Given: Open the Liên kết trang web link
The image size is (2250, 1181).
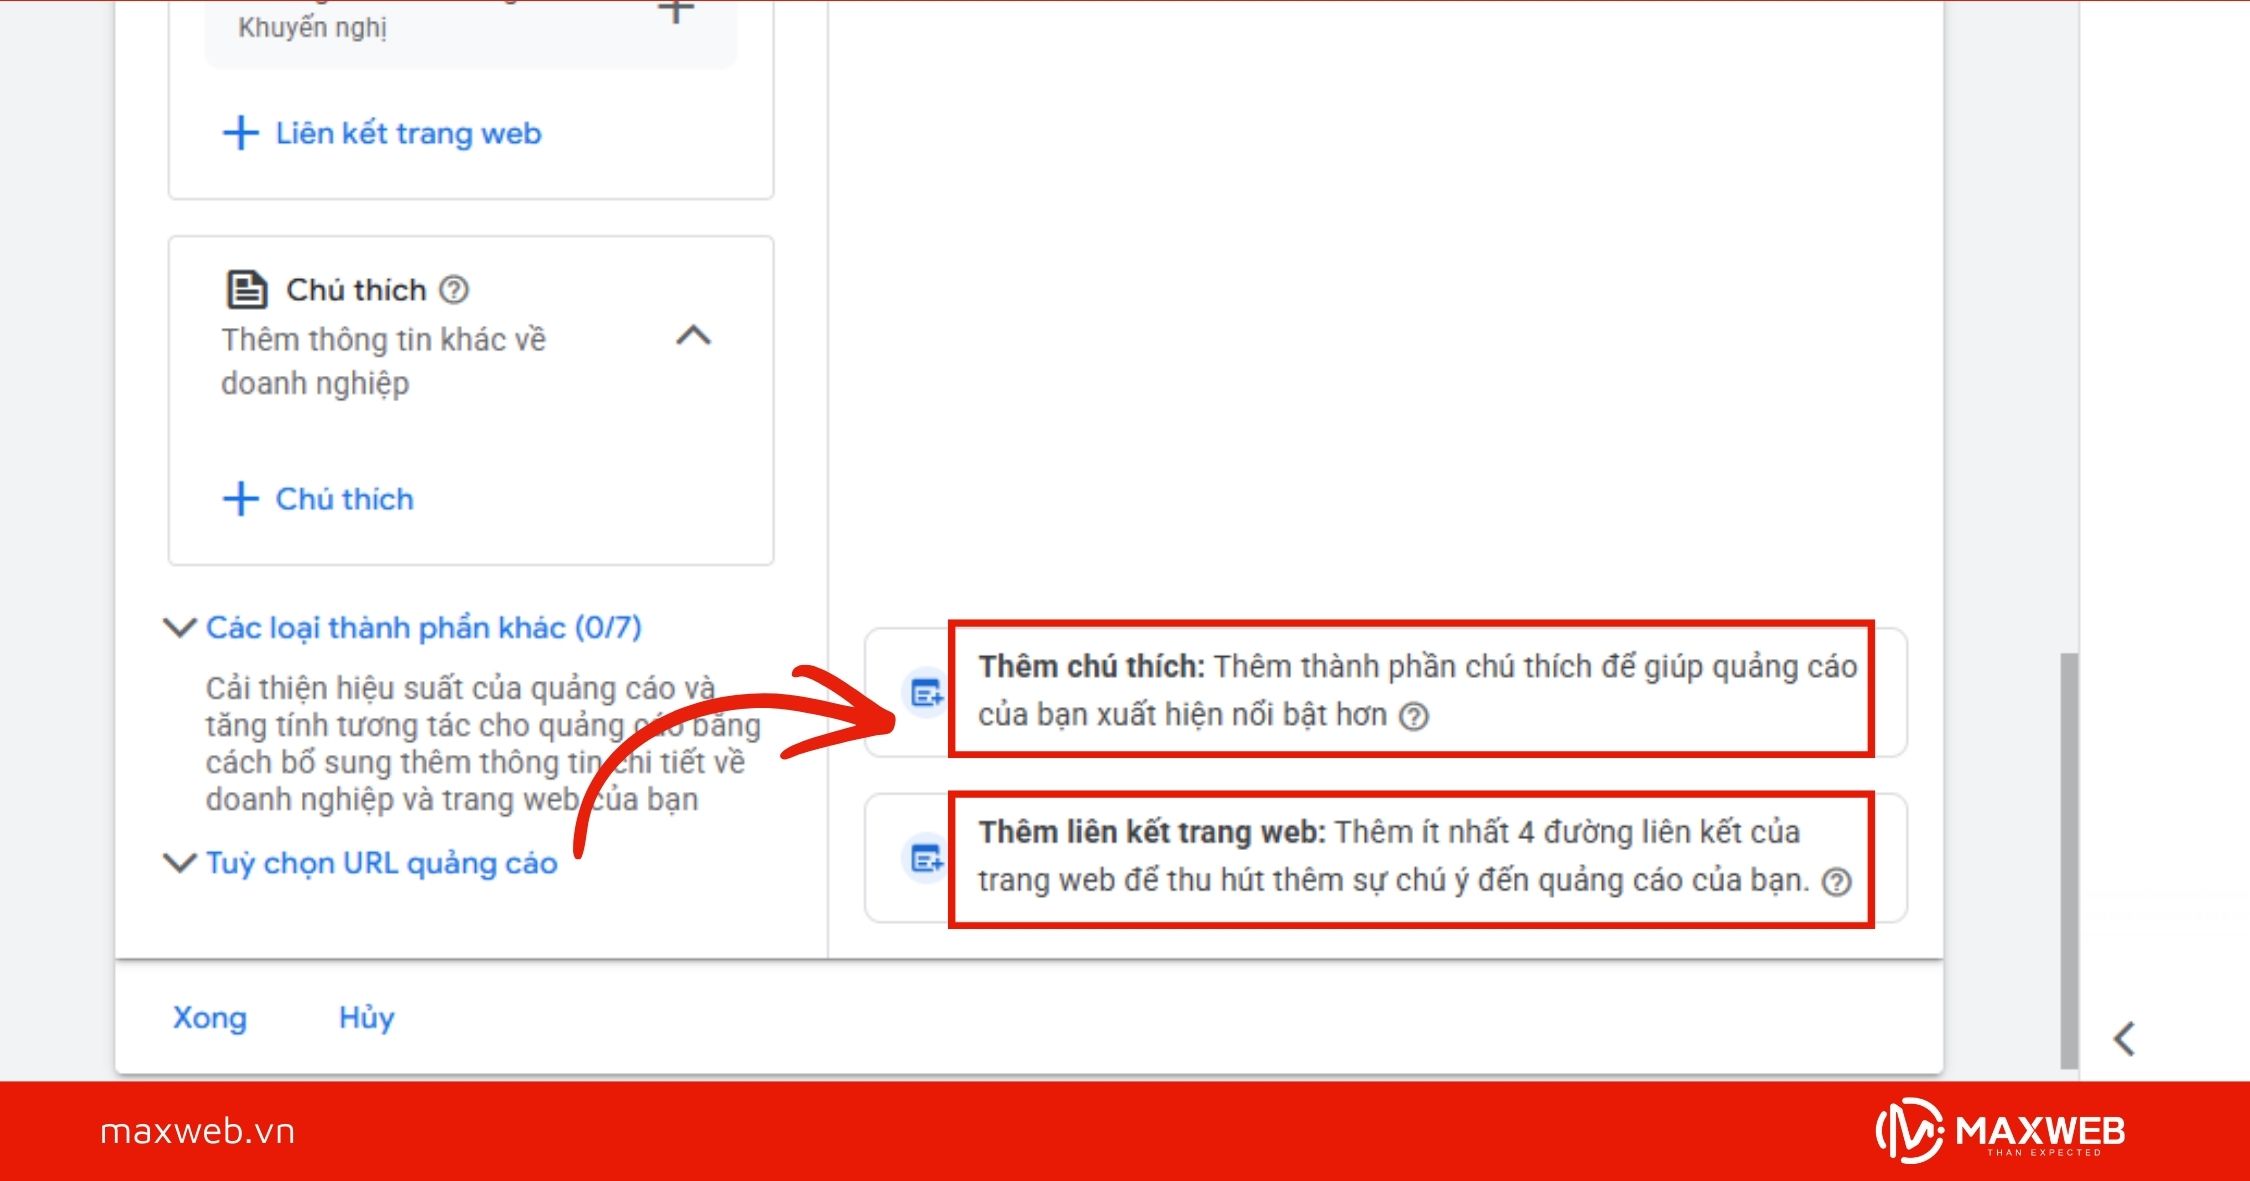Looking at the screenshot, I should [x=409, y=133].
